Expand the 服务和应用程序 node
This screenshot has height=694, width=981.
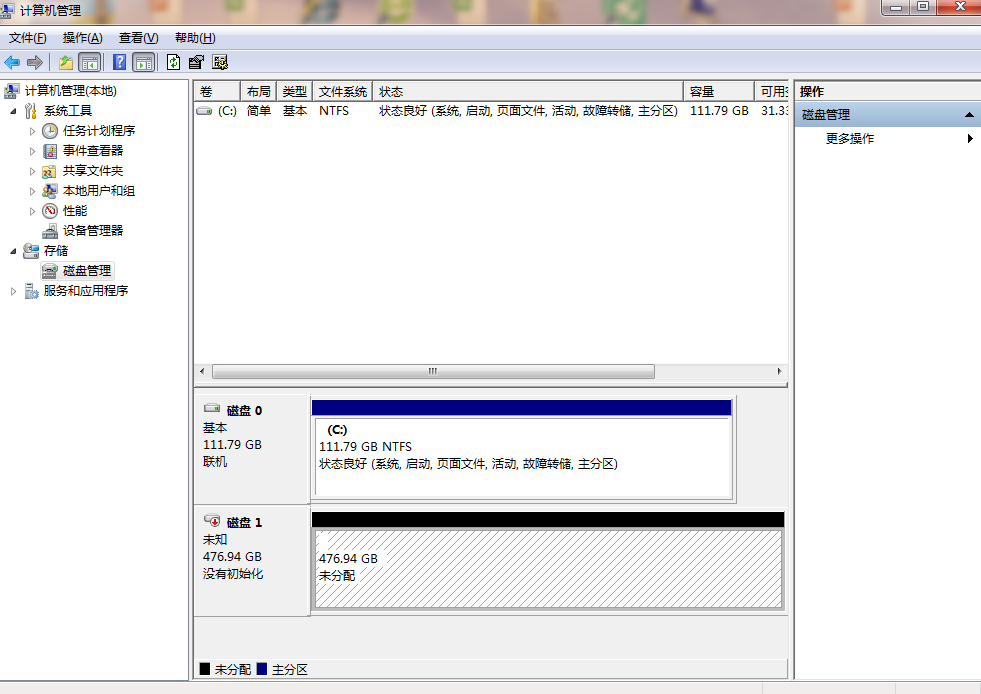[x=13, y=292]
